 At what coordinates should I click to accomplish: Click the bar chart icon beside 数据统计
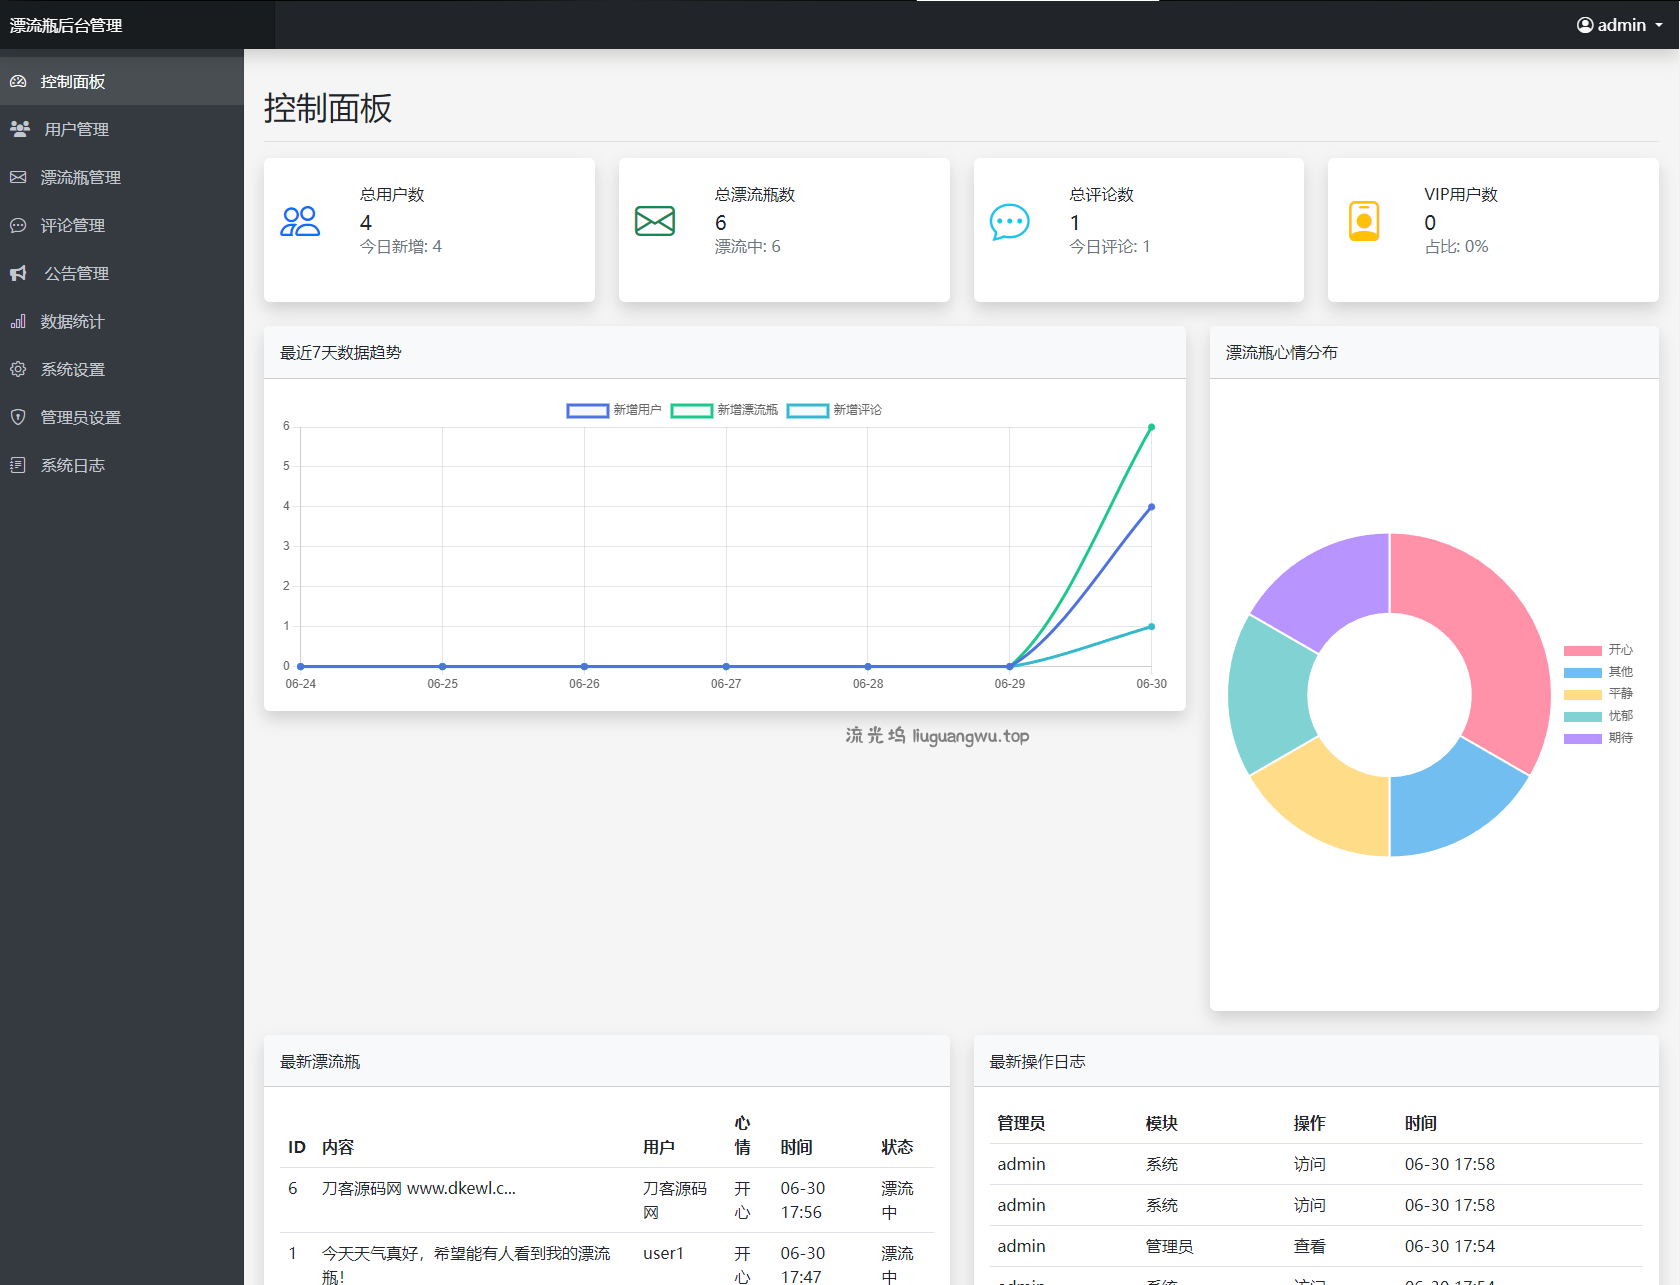18,321
